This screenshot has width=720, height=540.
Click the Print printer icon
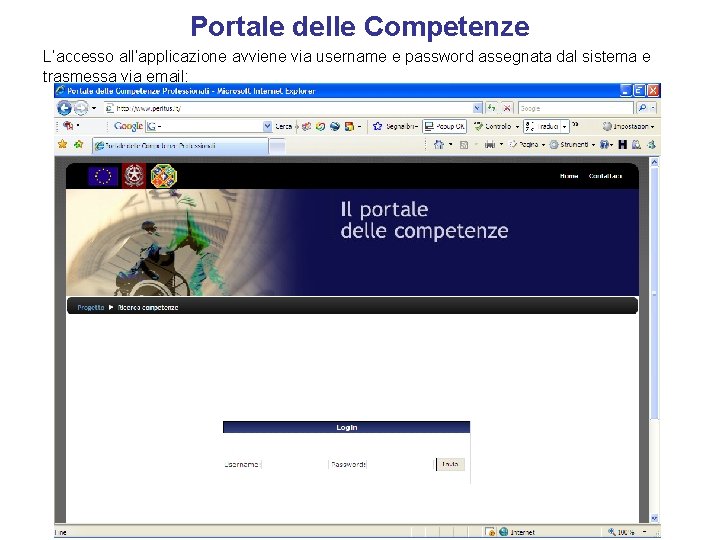pyautogui.click(x=490, y=145)
